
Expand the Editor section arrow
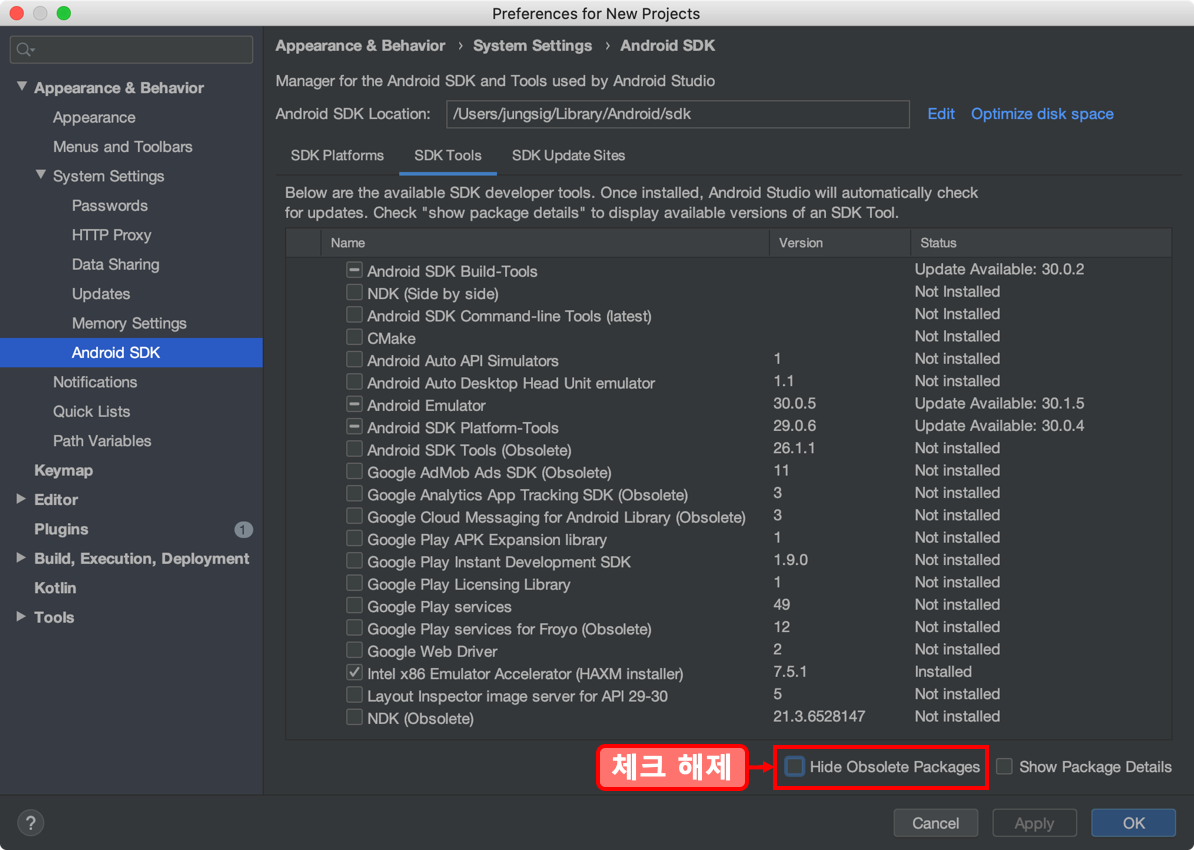coord(21,499)
